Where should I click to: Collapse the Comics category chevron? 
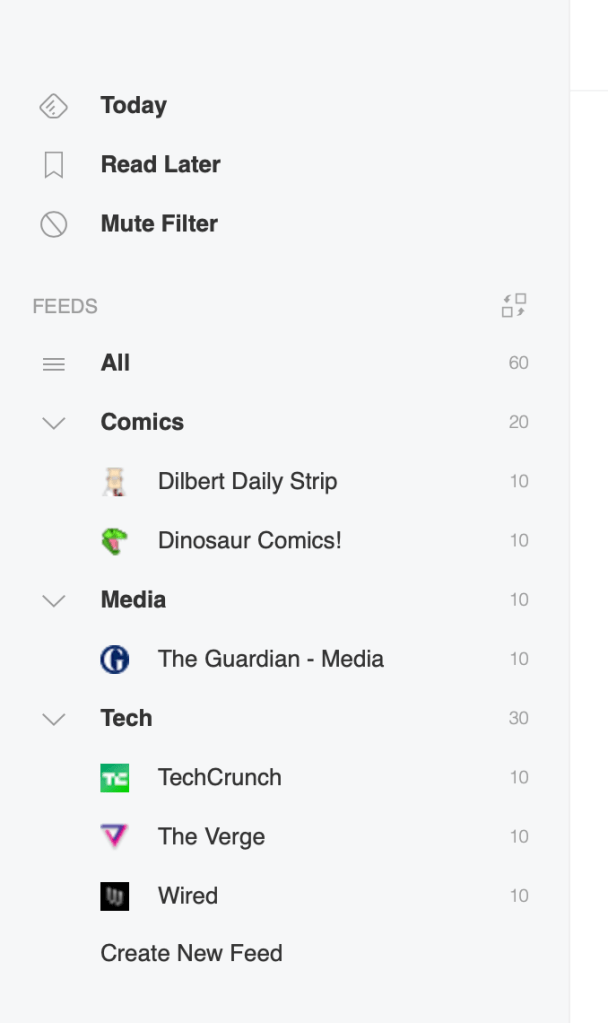point(54,423)
